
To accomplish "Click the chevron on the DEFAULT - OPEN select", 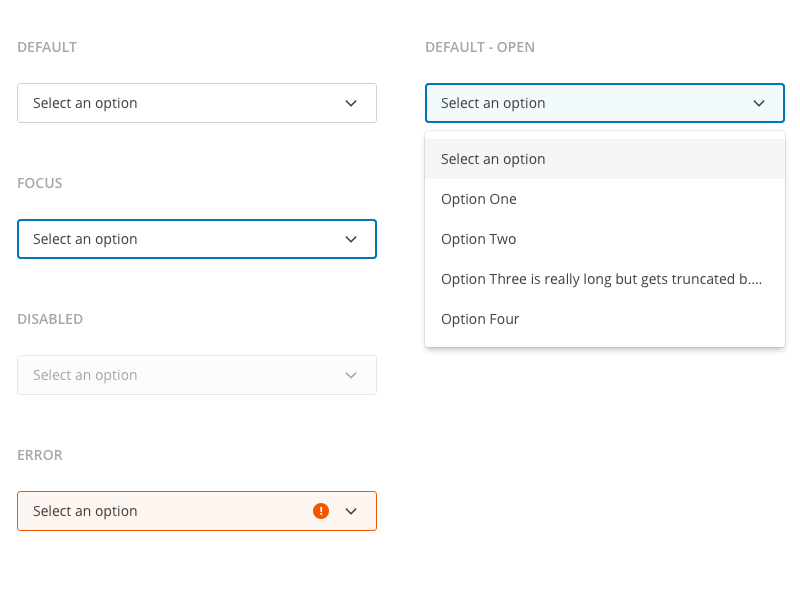I will (759, 103).
